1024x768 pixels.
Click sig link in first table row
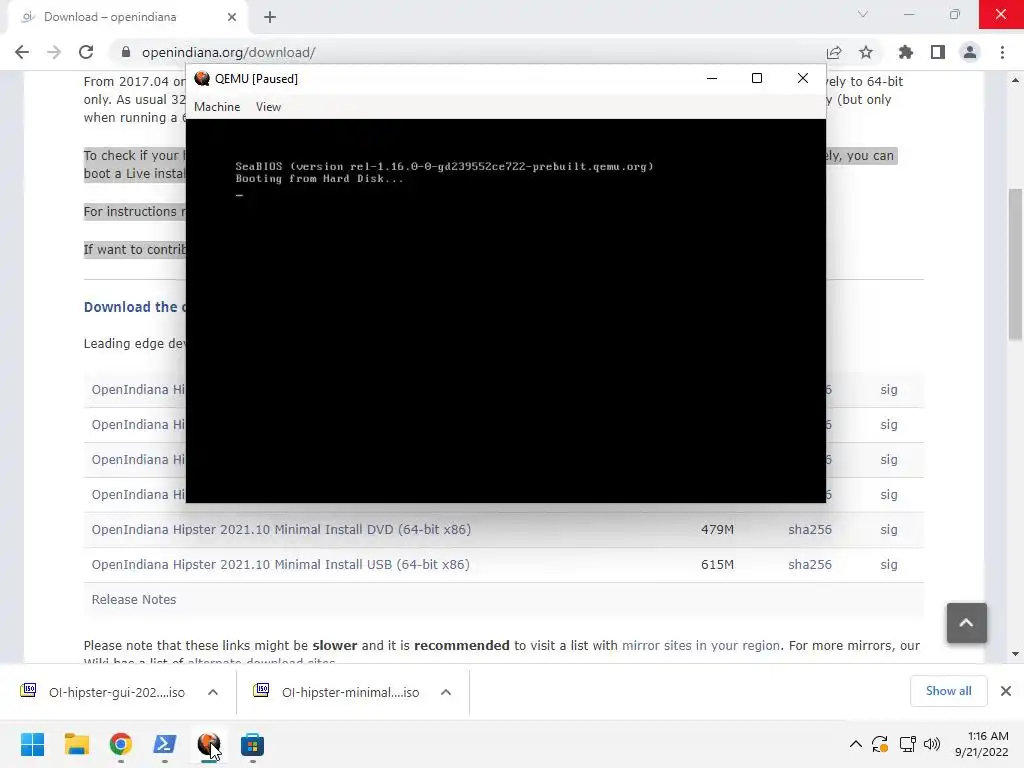[889, 390]
